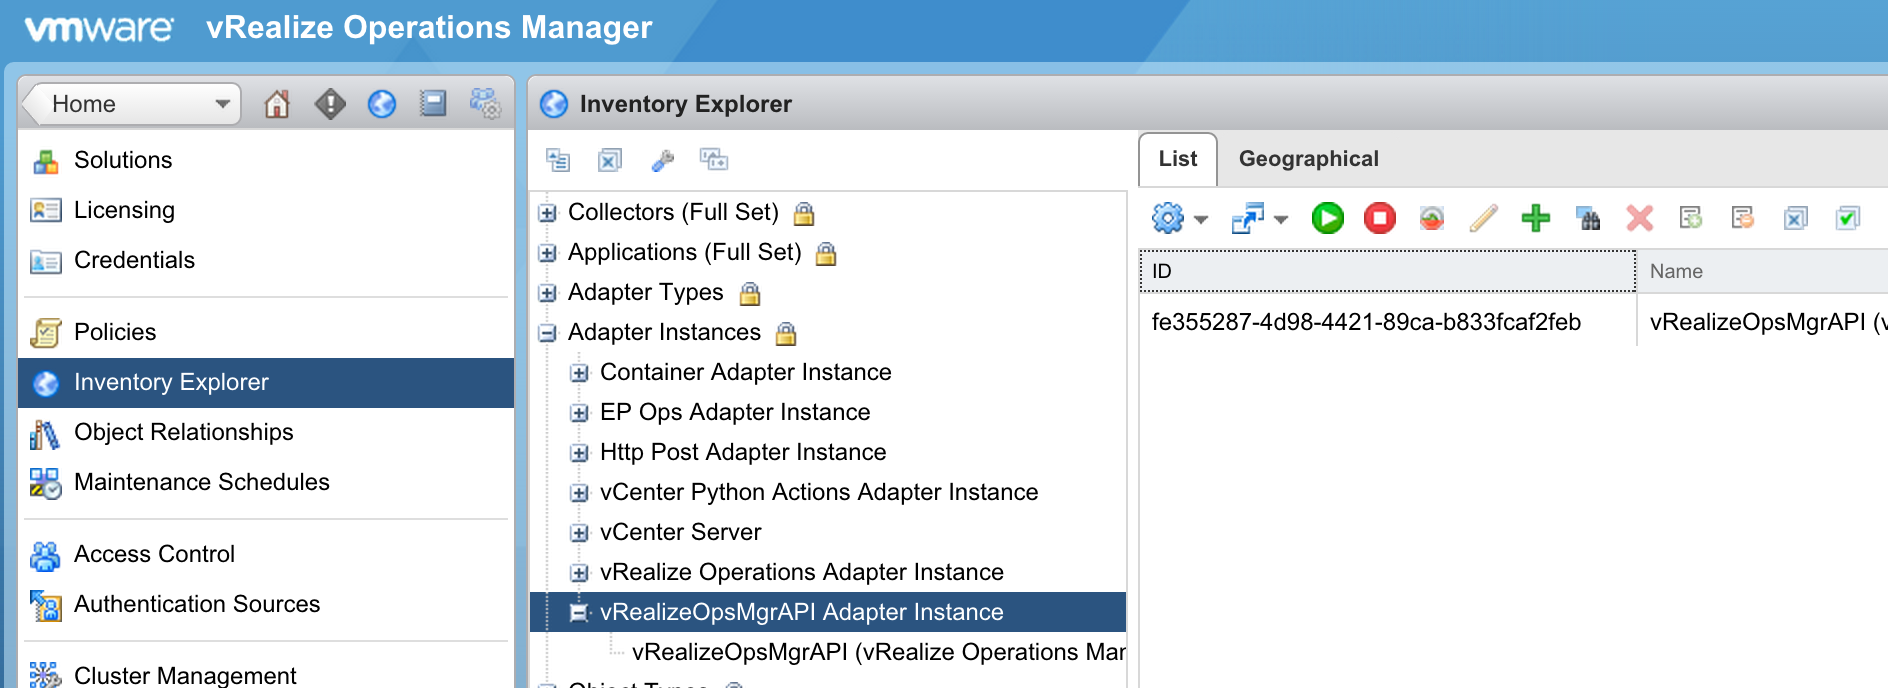Image resolution: width=1888 pixels, height=688 pixels.
Task: Click the binoculars Discover Objects icon
Action: pos(1588,218)
